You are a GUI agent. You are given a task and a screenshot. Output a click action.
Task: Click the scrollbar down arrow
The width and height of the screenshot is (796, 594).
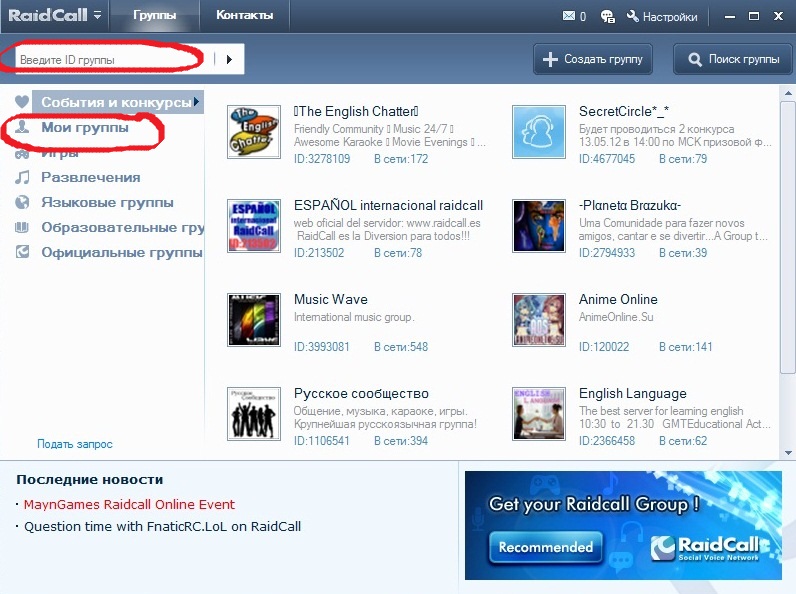pyautogui.click(x=788, y=452)
